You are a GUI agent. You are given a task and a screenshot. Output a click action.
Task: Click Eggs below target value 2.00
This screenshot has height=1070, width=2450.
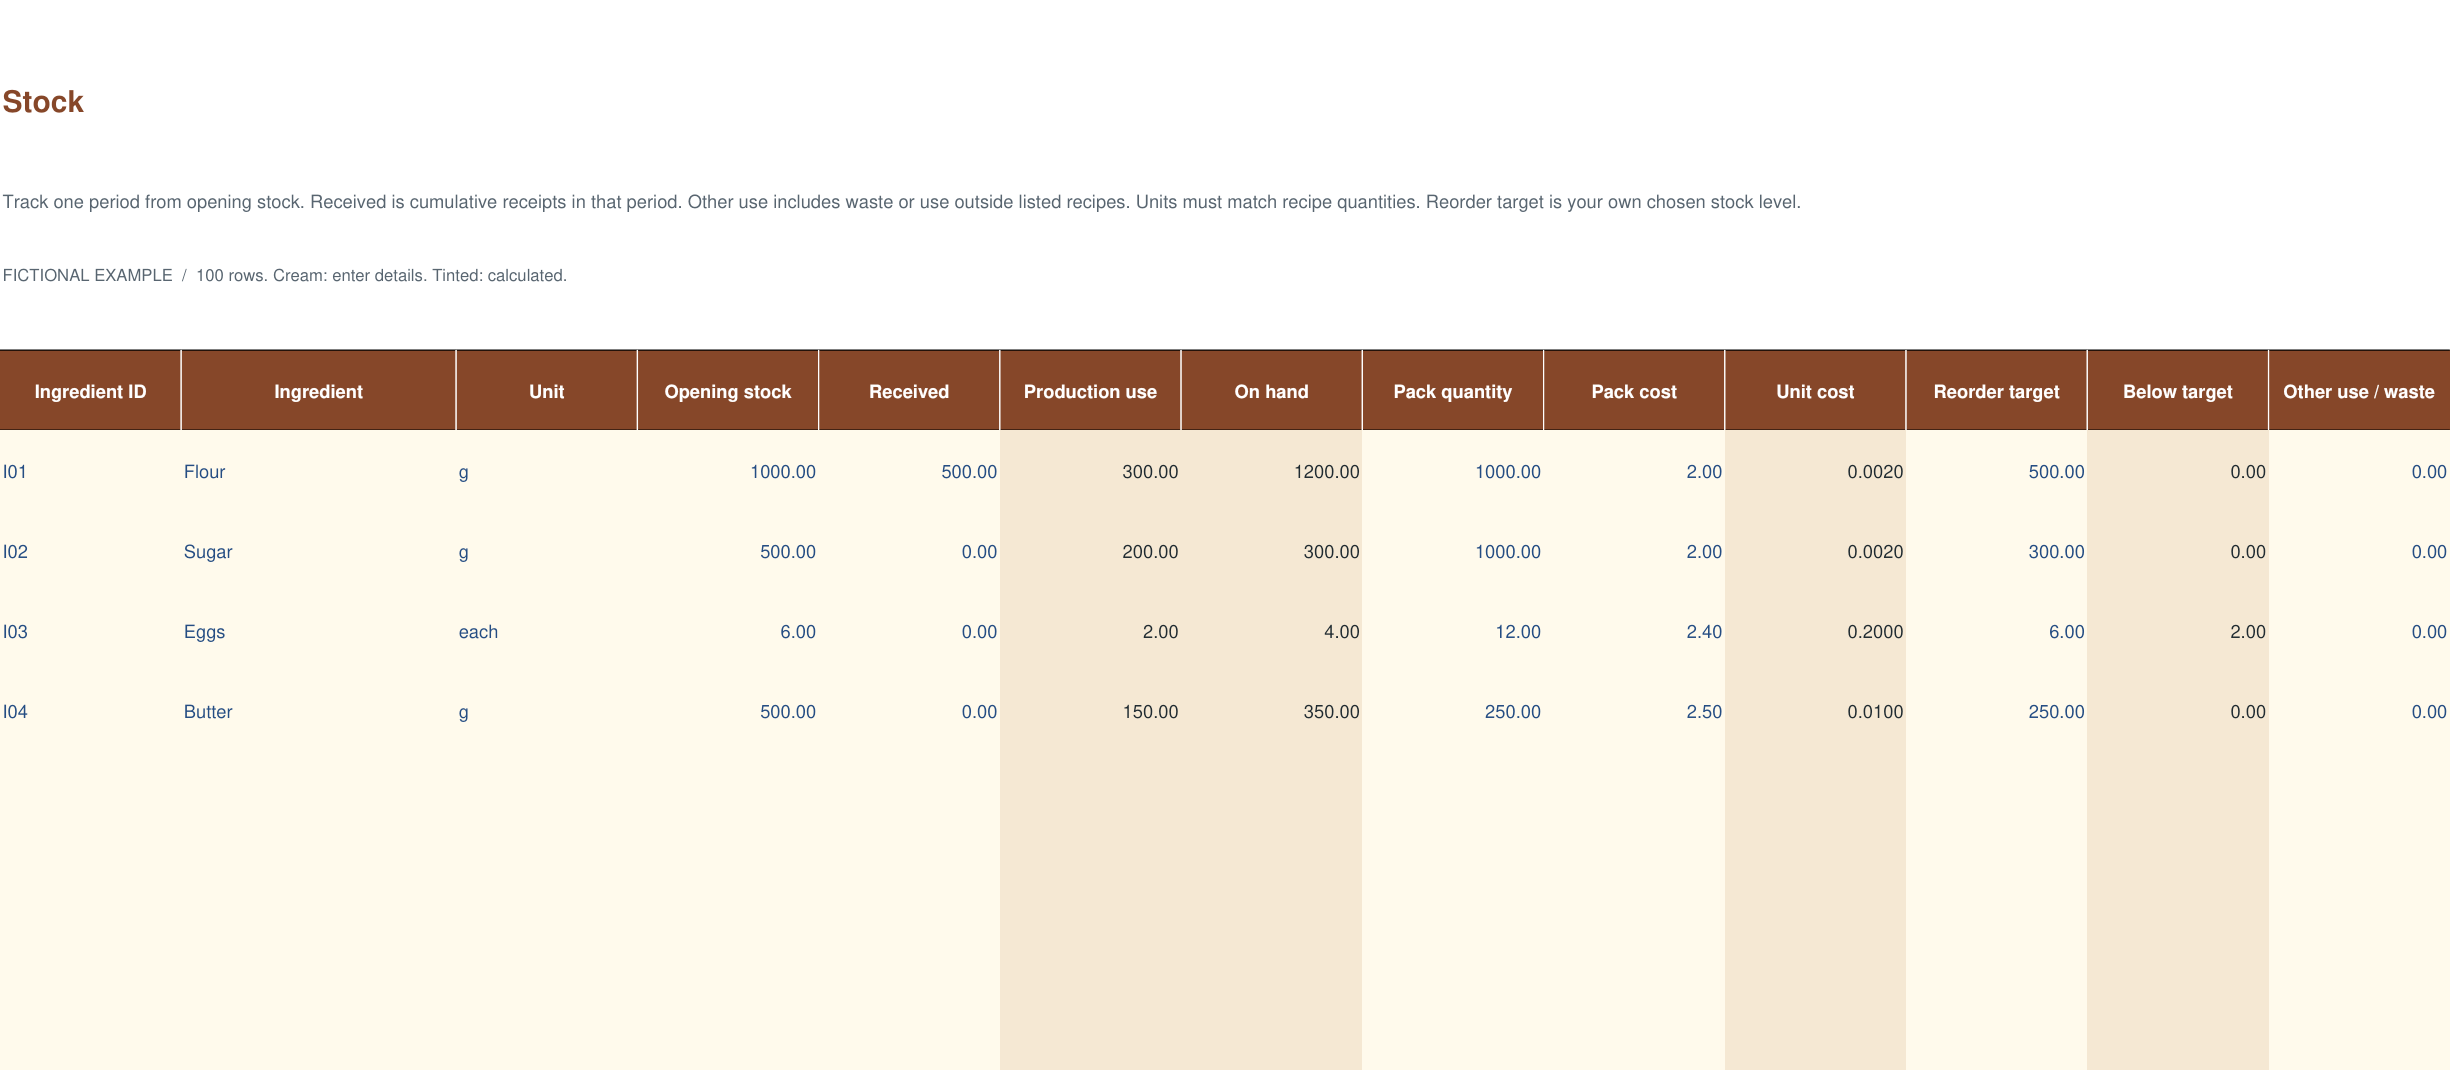(x=2178, y=632)
